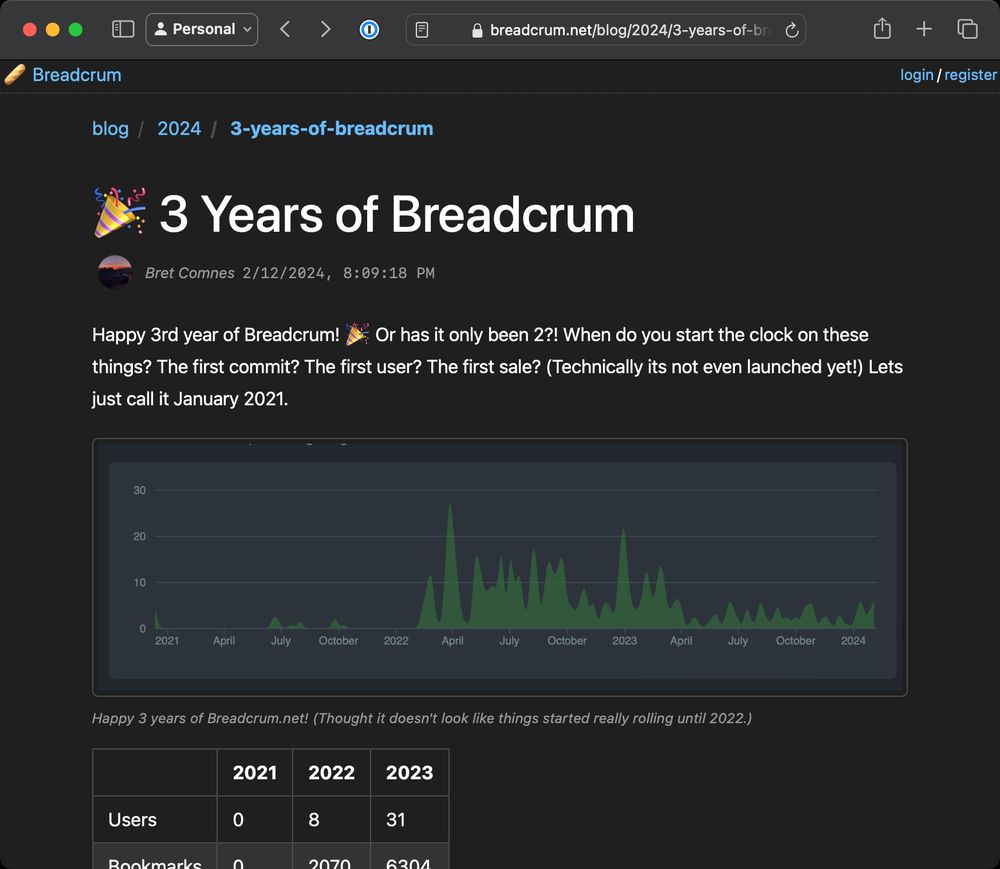
Task: Click the 2021 table column header
Action: [x=254, y=772]
